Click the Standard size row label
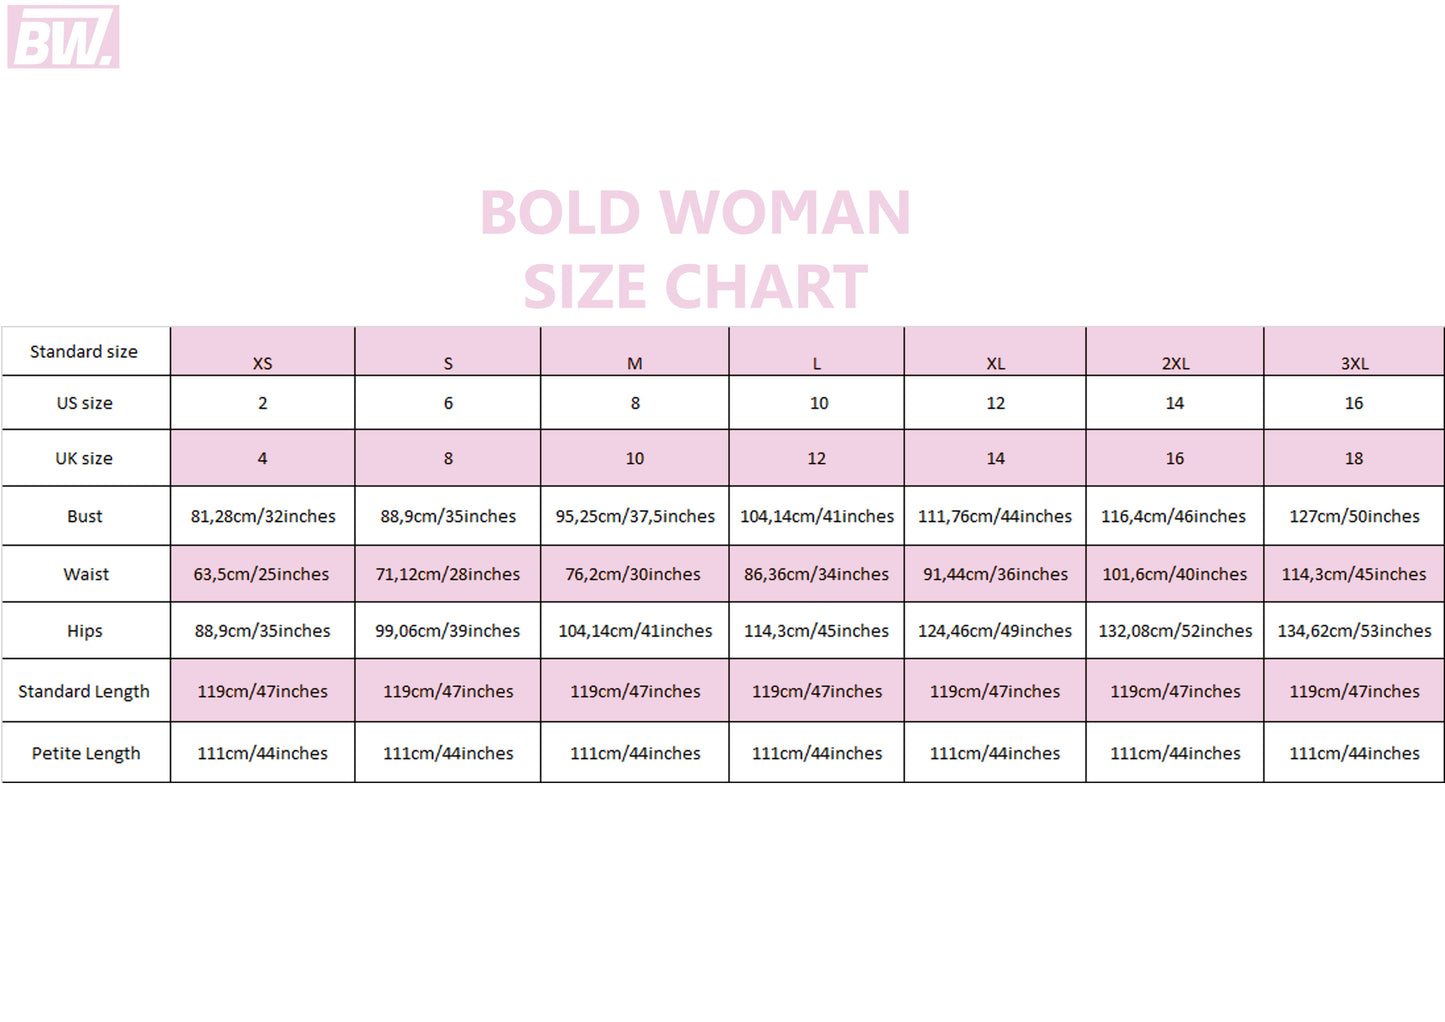The width and height of the screenshot is (1445, 1022). click(84, 352)
